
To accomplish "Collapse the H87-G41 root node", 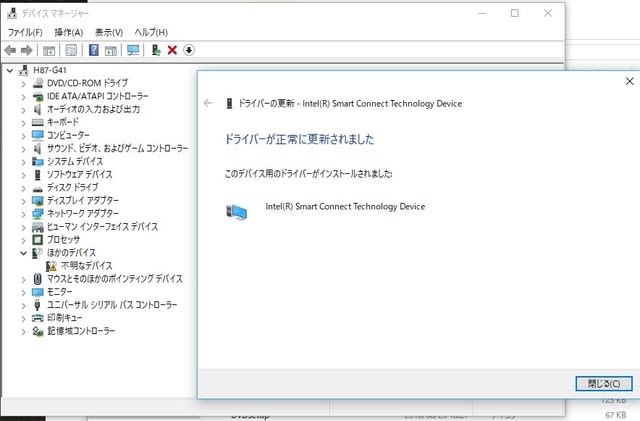I will pos(10,71).
